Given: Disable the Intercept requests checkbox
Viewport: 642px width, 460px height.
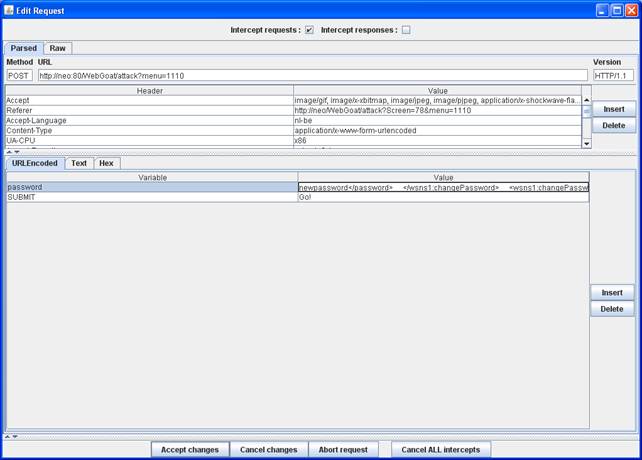Looking at the screenshot, I should (309, 30).
